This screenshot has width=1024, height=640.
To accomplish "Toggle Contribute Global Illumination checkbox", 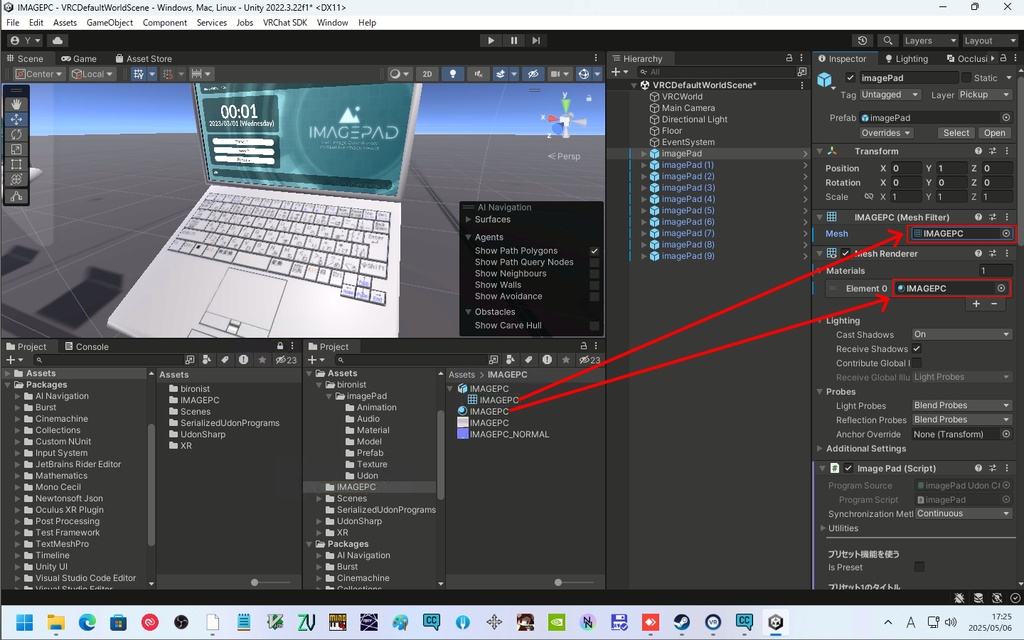I will click(x=917, y=363).
